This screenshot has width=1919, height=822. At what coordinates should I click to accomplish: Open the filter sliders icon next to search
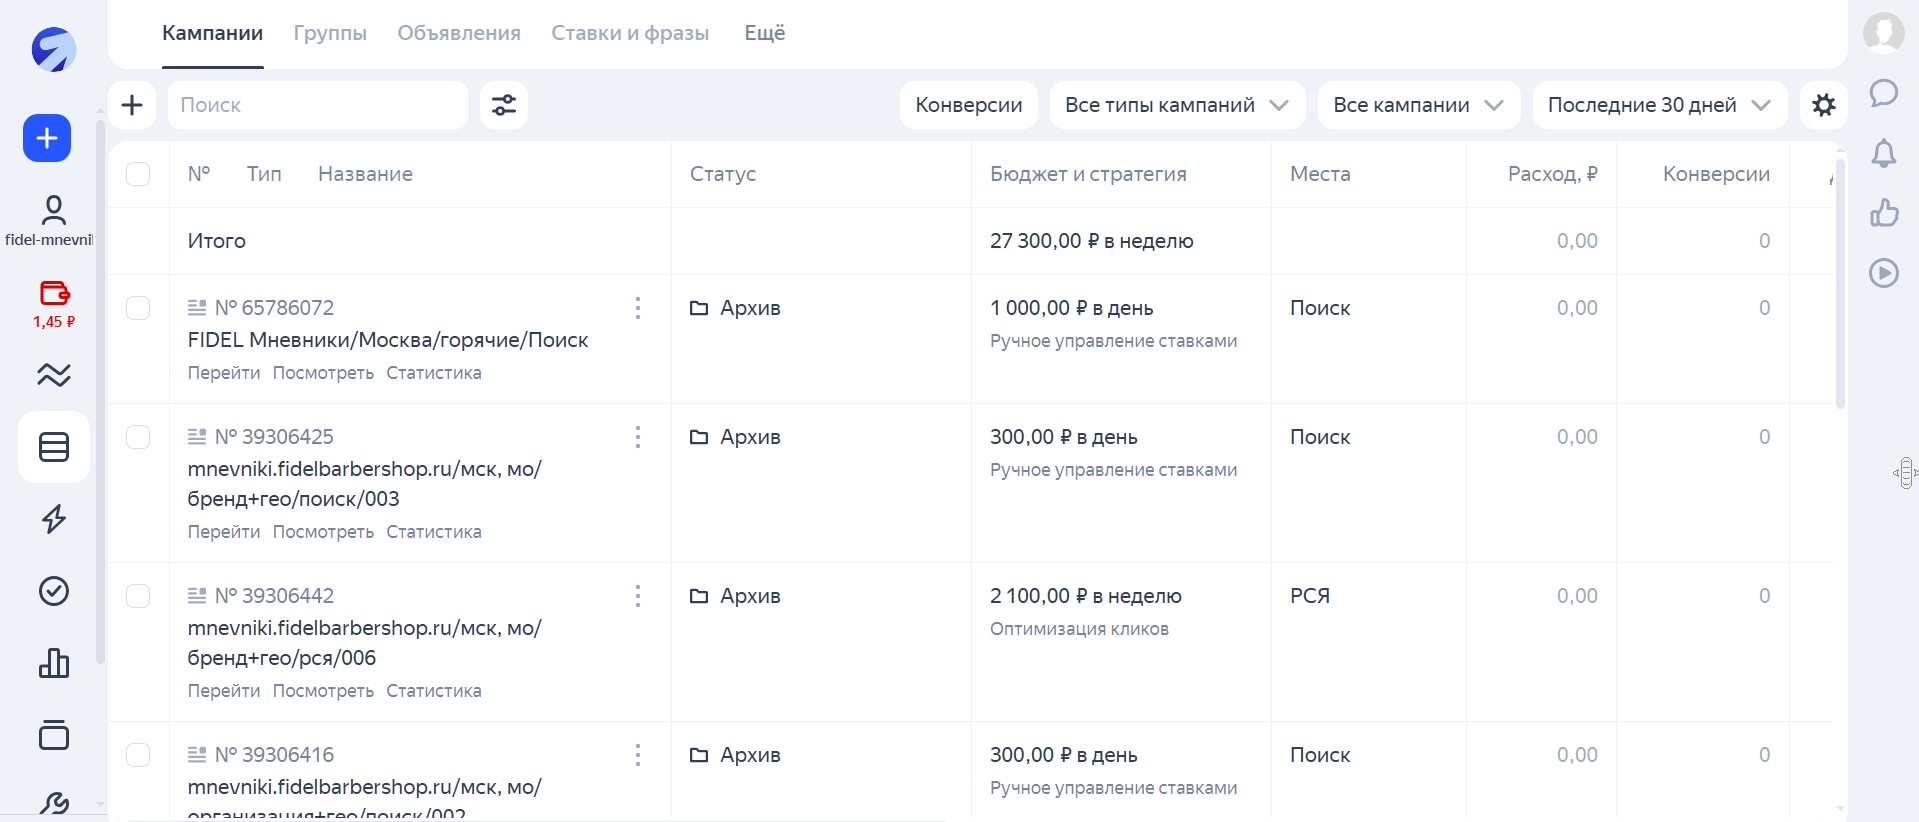click(x=504, y=105)
